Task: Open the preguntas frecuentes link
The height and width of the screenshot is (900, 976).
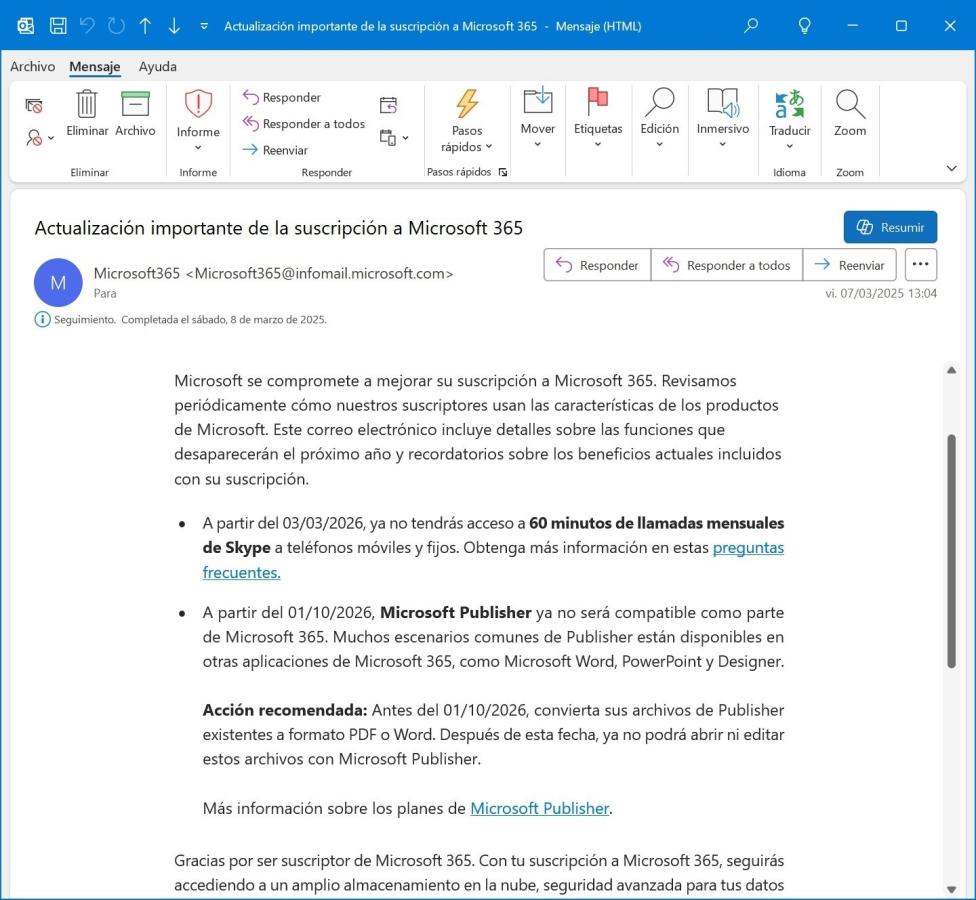Action: point(747,548)
